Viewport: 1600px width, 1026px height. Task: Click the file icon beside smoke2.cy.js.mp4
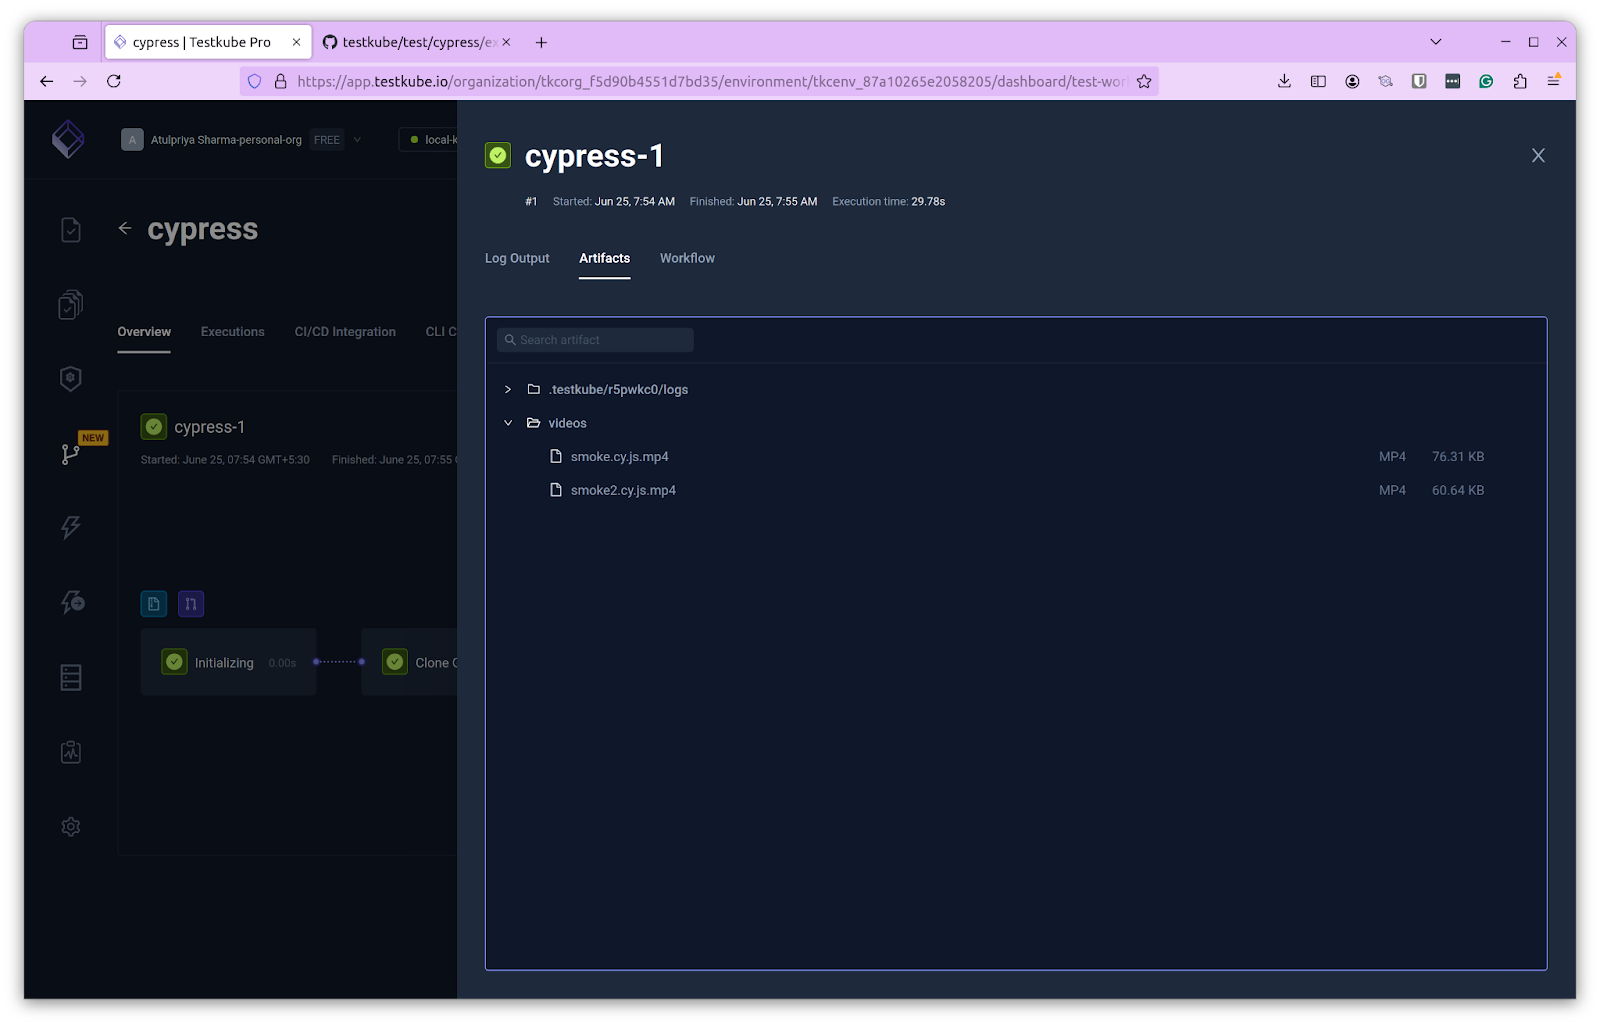(x=556, y=490)
